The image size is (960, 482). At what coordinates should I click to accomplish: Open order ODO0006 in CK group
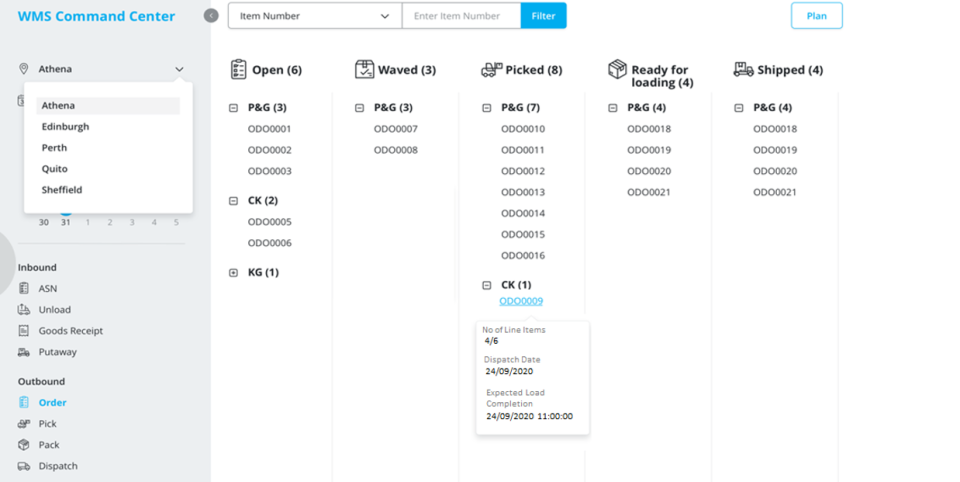(269, 243)
